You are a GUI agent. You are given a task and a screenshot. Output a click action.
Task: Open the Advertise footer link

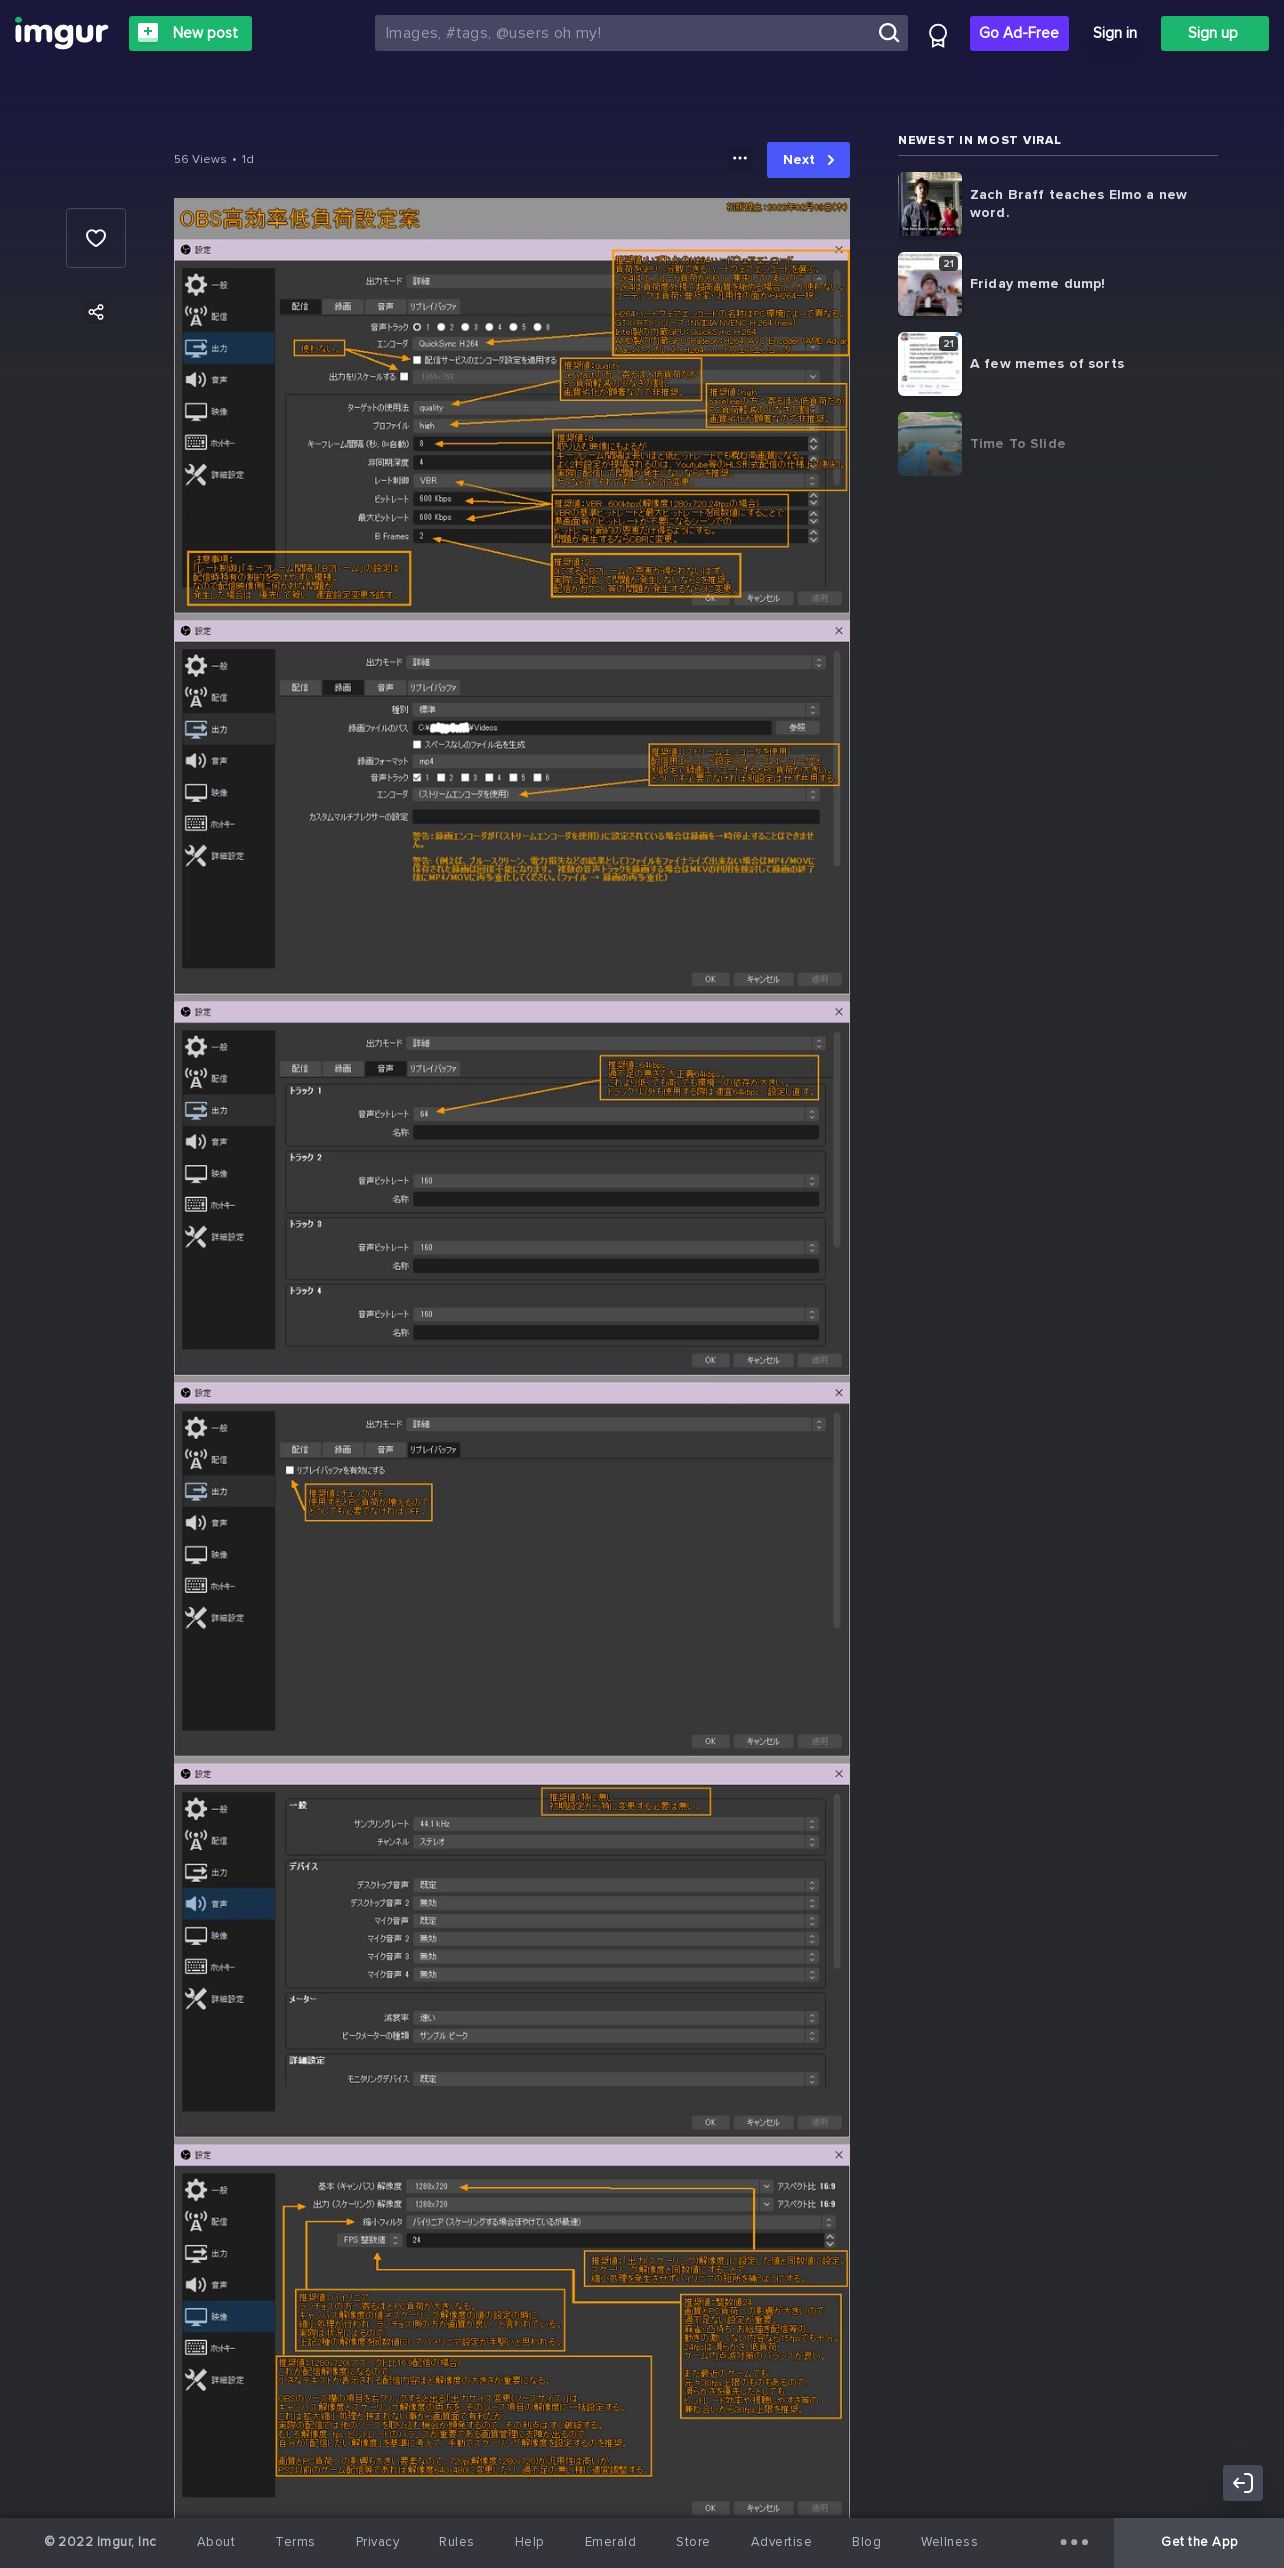coord(781,2542)
